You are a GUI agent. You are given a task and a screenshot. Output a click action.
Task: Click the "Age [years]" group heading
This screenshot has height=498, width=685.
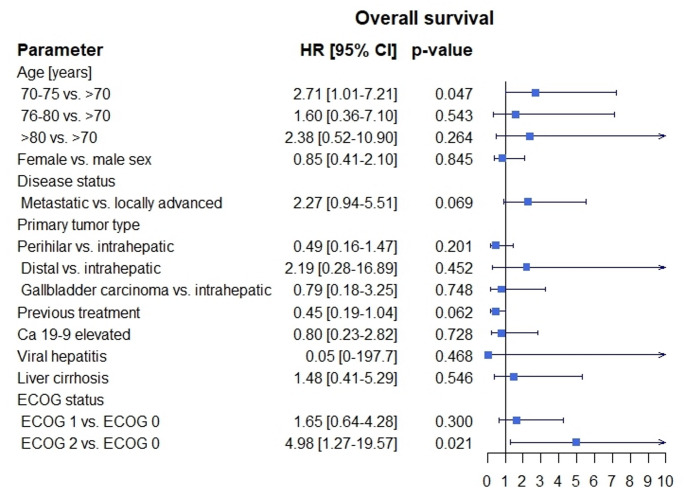(55, 71)
